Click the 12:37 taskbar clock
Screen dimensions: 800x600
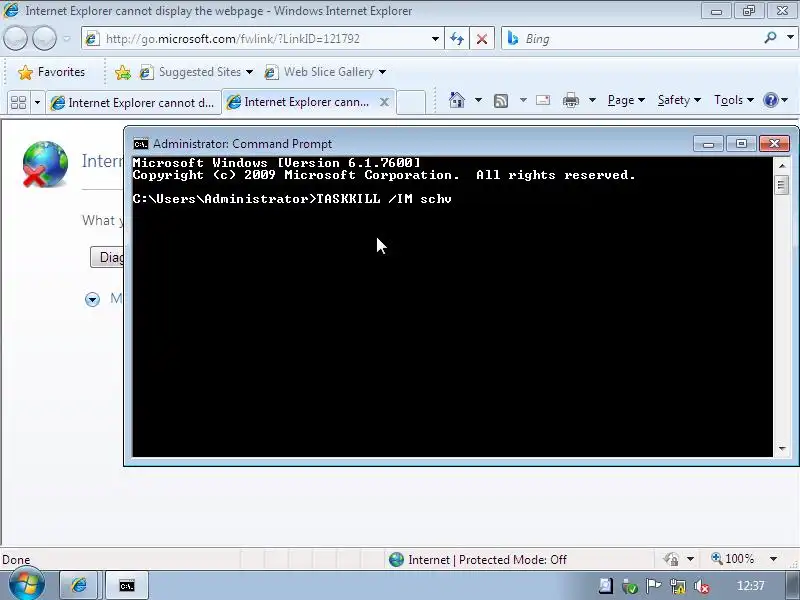(x=750, y=586)
